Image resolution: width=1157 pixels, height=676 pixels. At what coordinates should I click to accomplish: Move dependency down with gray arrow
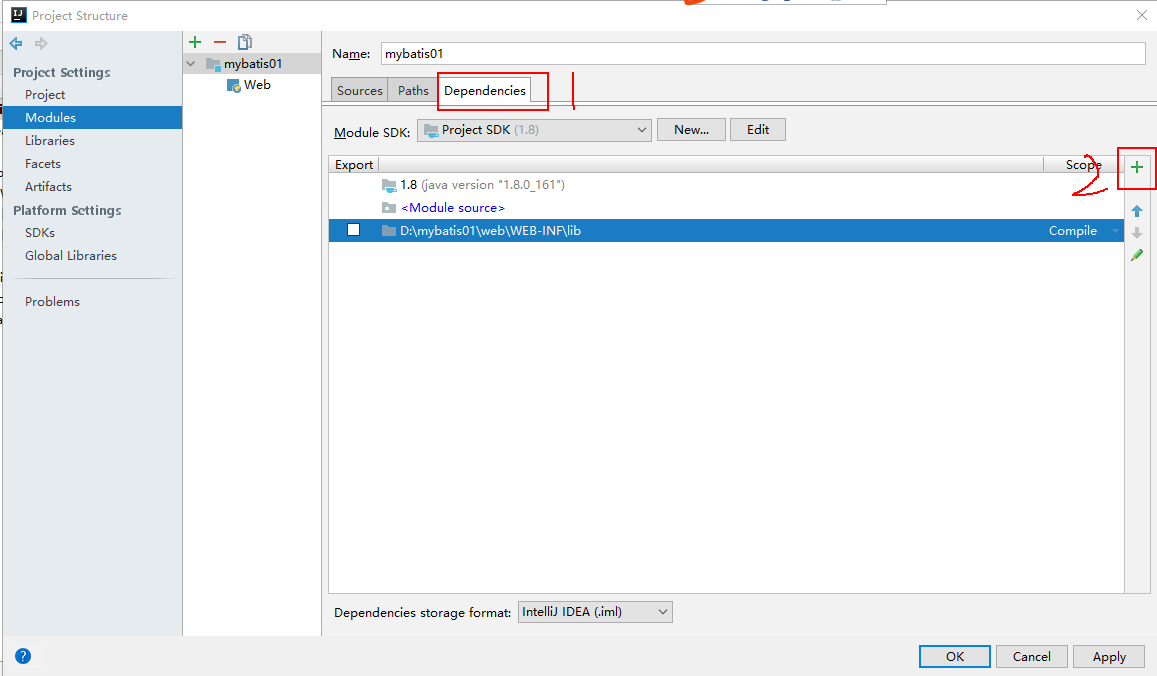[1136, 232]
